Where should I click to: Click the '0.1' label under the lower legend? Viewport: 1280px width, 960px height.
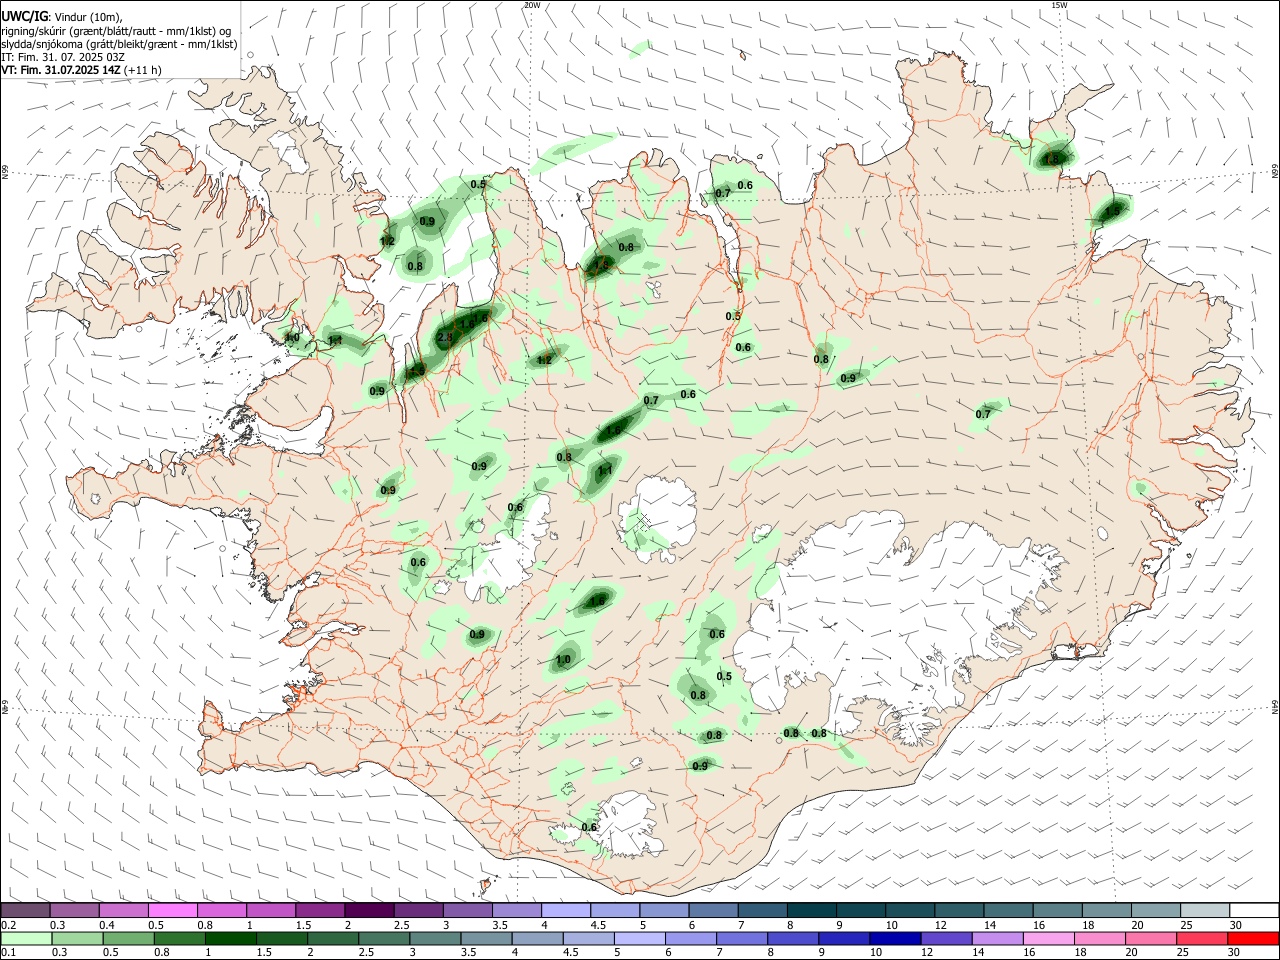tap(8, 952)
